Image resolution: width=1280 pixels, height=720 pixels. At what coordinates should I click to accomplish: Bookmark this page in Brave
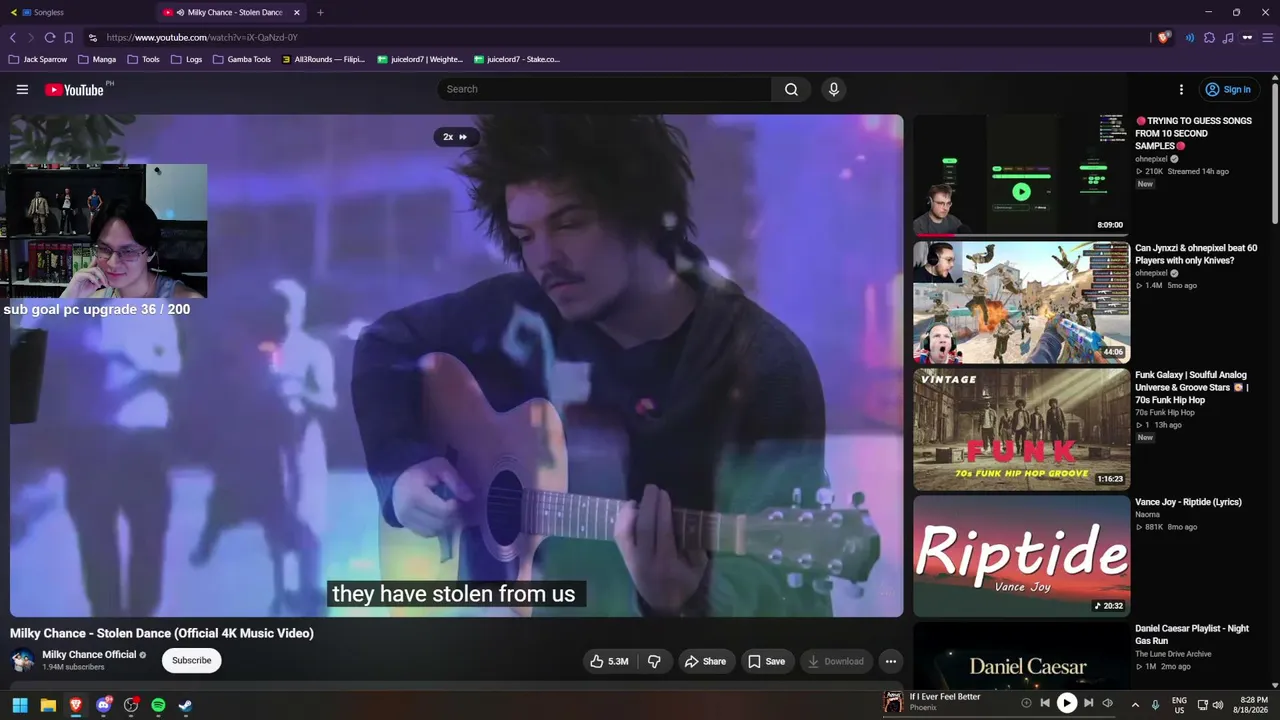[68, 37]
